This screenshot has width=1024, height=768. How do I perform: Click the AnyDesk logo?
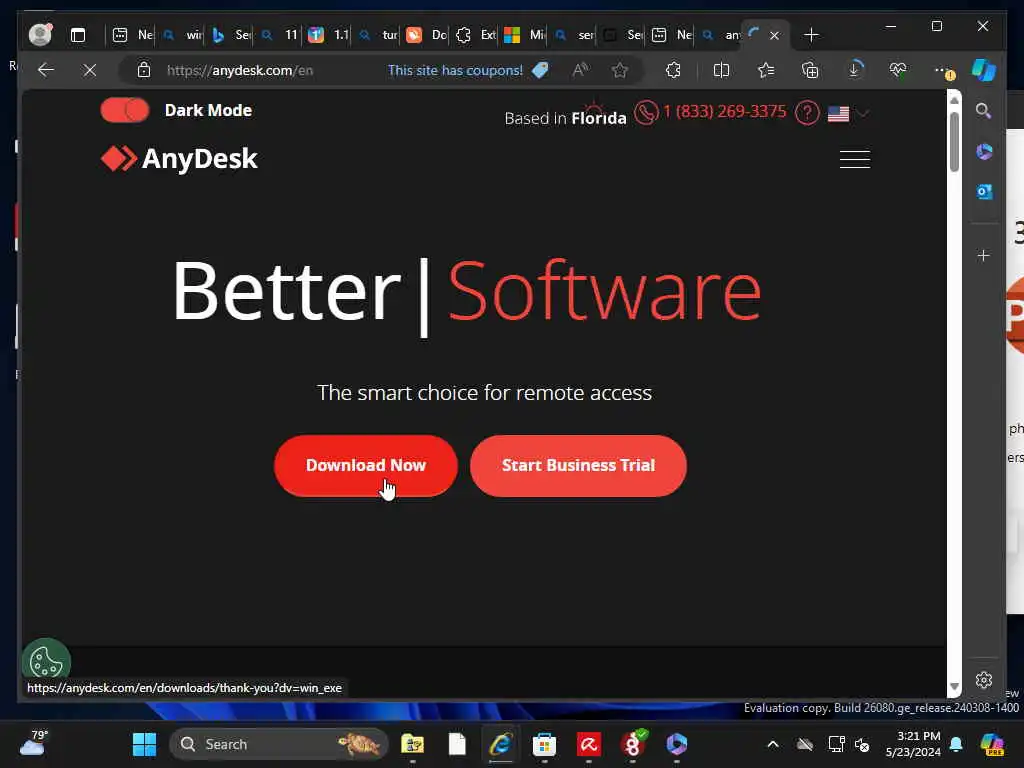[180, 159]
